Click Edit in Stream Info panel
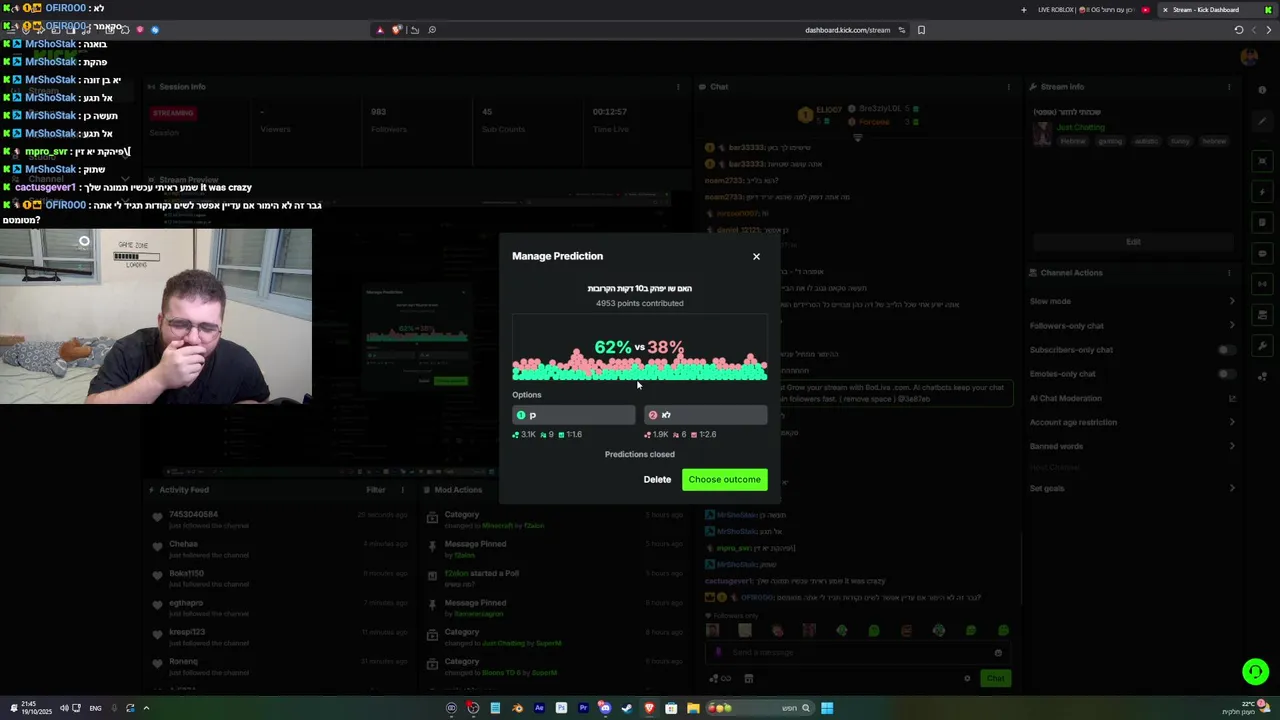 click(1133, 241)
